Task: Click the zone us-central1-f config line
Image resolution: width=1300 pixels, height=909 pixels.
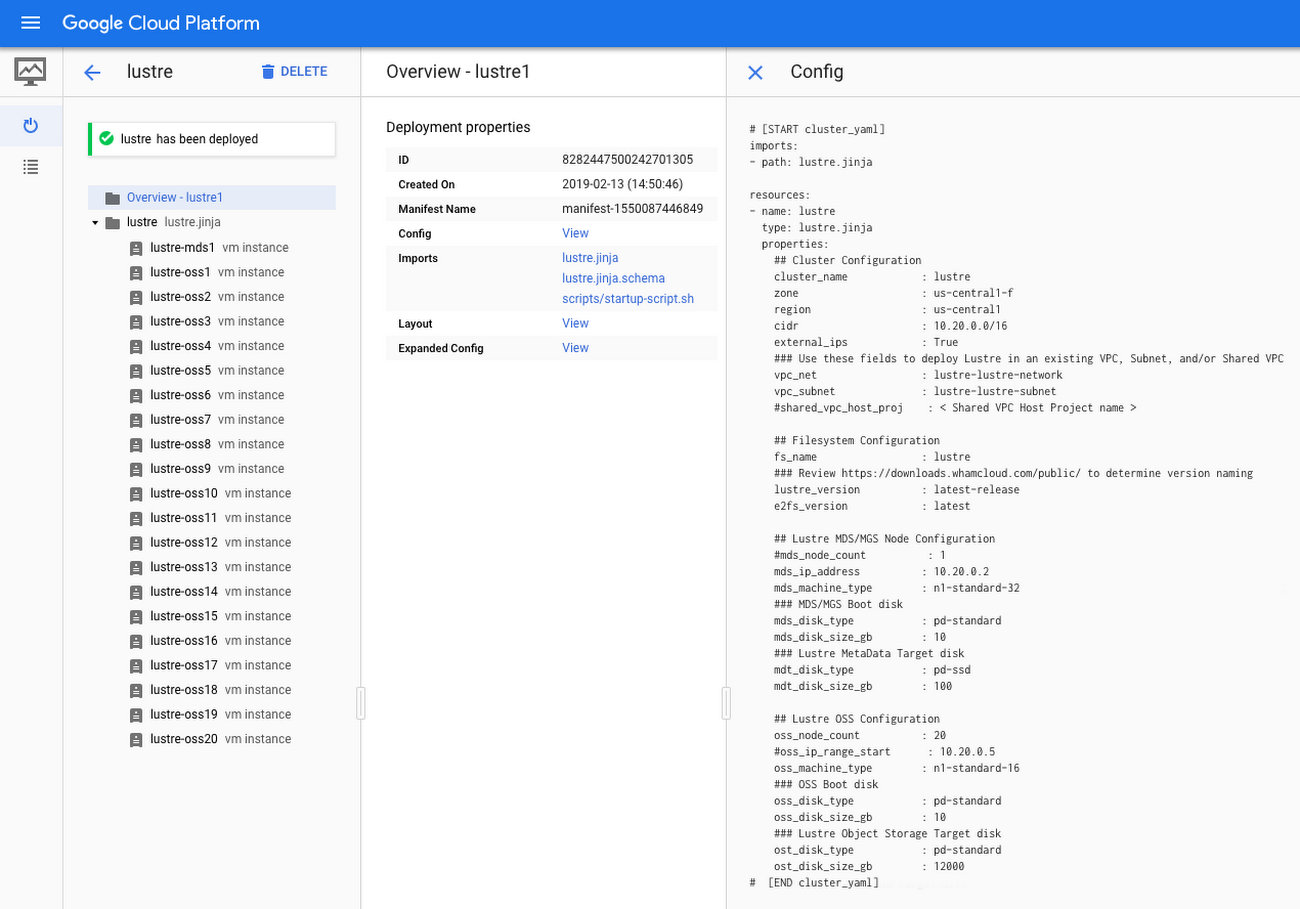Action: coord(894,293)
